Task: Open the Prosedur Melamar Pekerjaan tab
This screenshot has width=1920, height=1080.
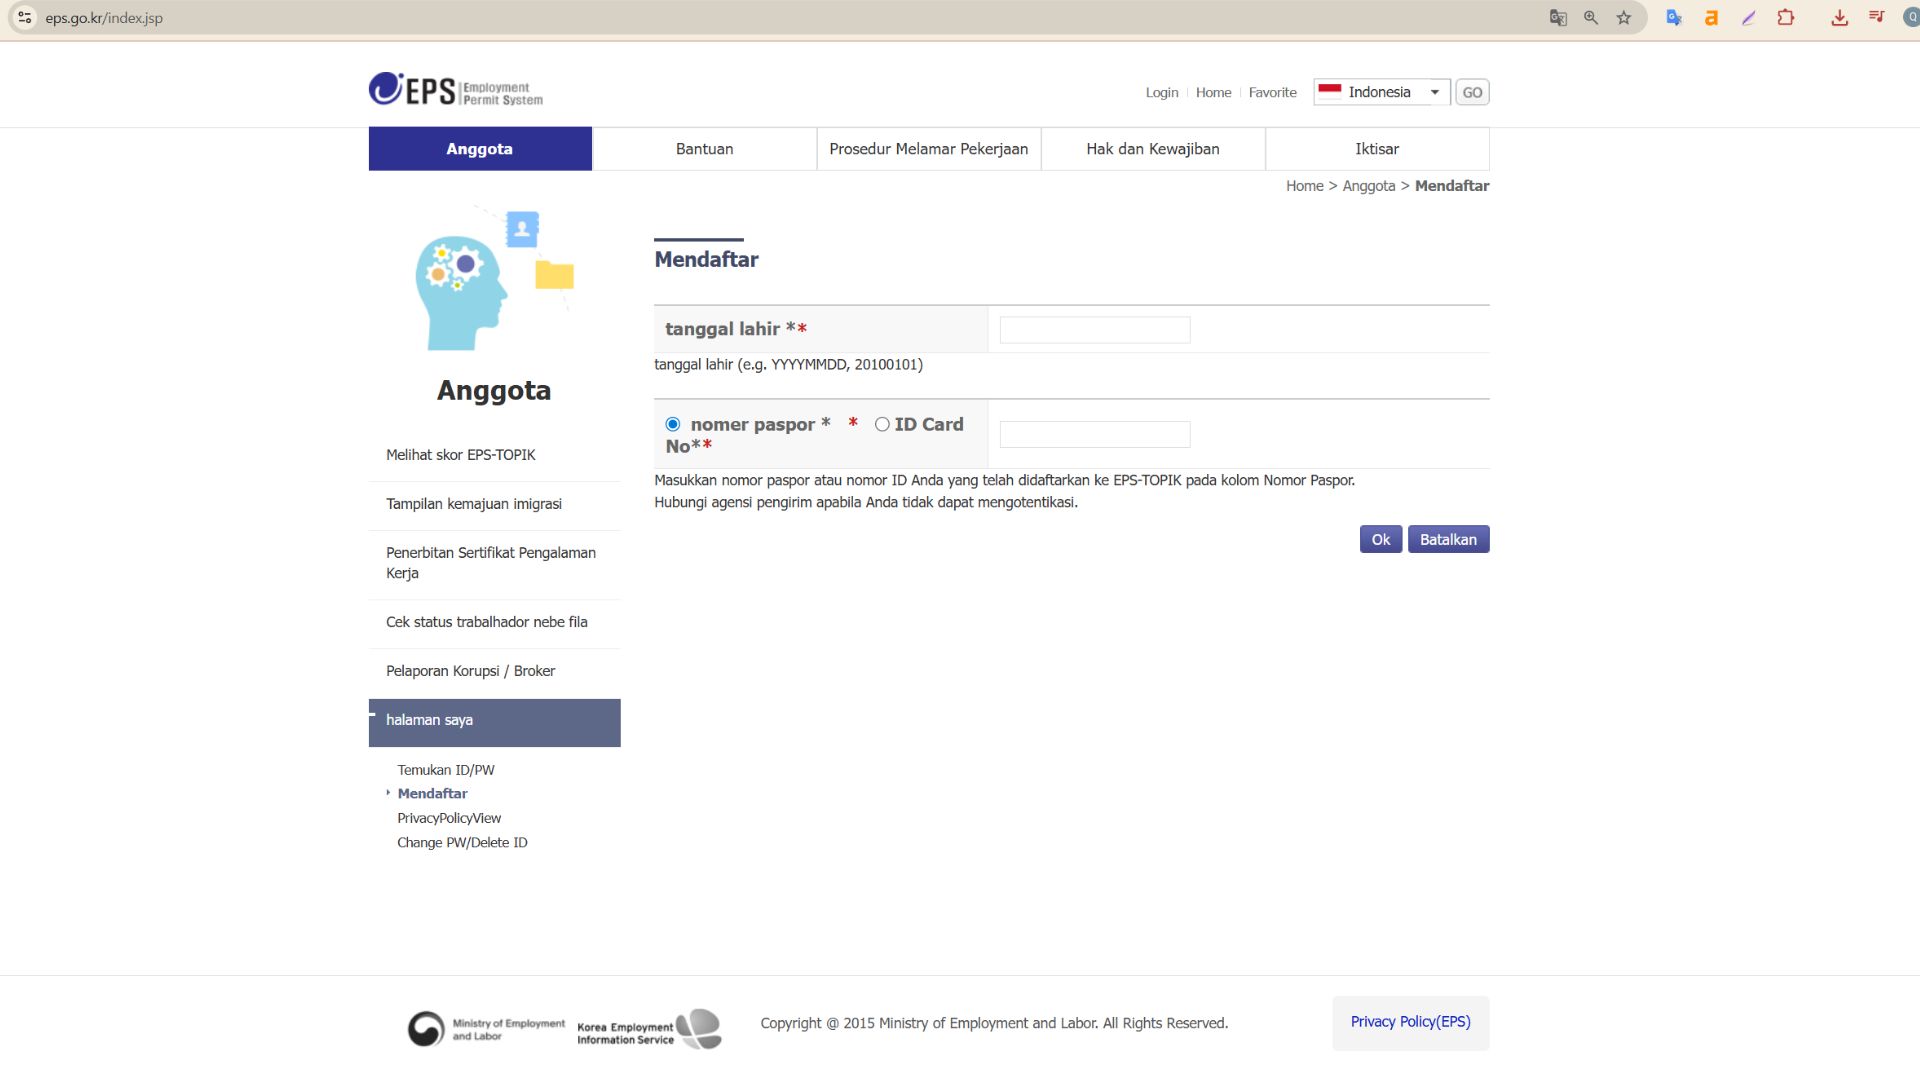Action: point(928,149)
